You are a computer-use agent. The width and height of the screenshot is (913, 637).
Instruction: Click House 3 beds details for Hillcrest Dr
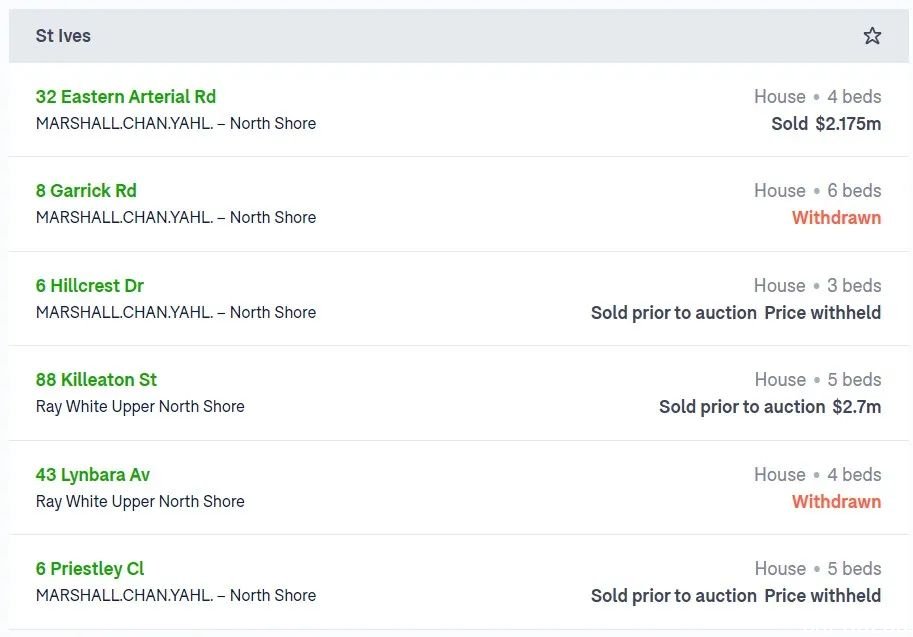pos(818,285)
